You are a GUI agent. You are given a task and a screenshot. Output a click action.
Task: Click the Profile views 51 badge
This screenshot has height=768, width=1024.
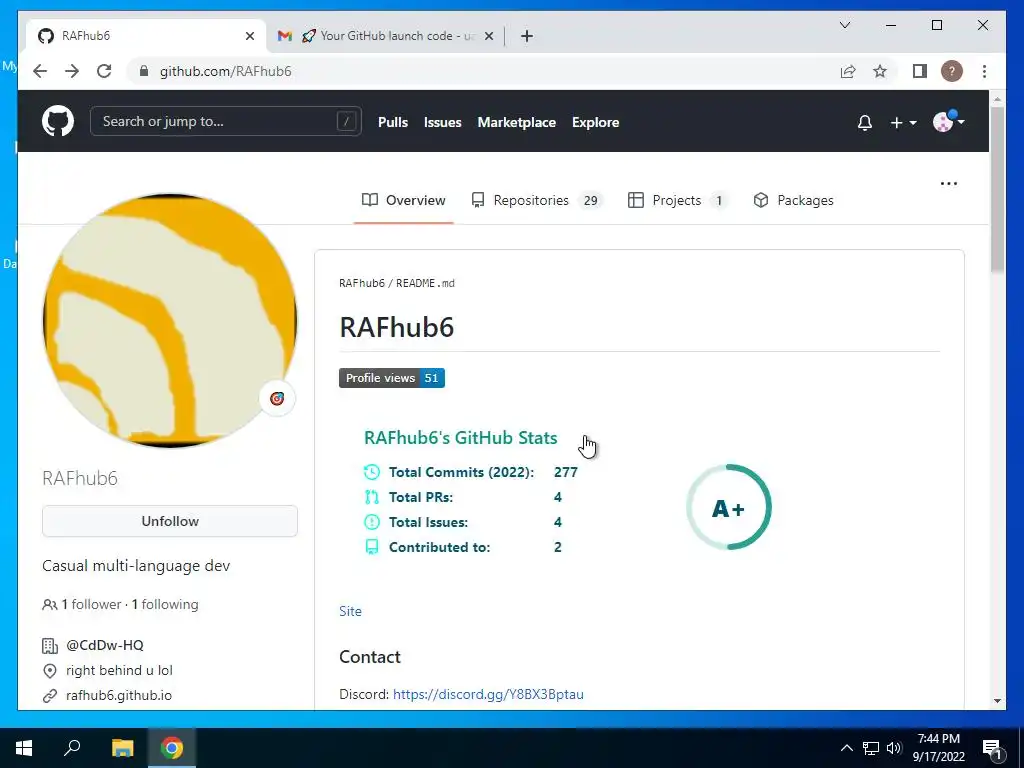tap(392, 378)
